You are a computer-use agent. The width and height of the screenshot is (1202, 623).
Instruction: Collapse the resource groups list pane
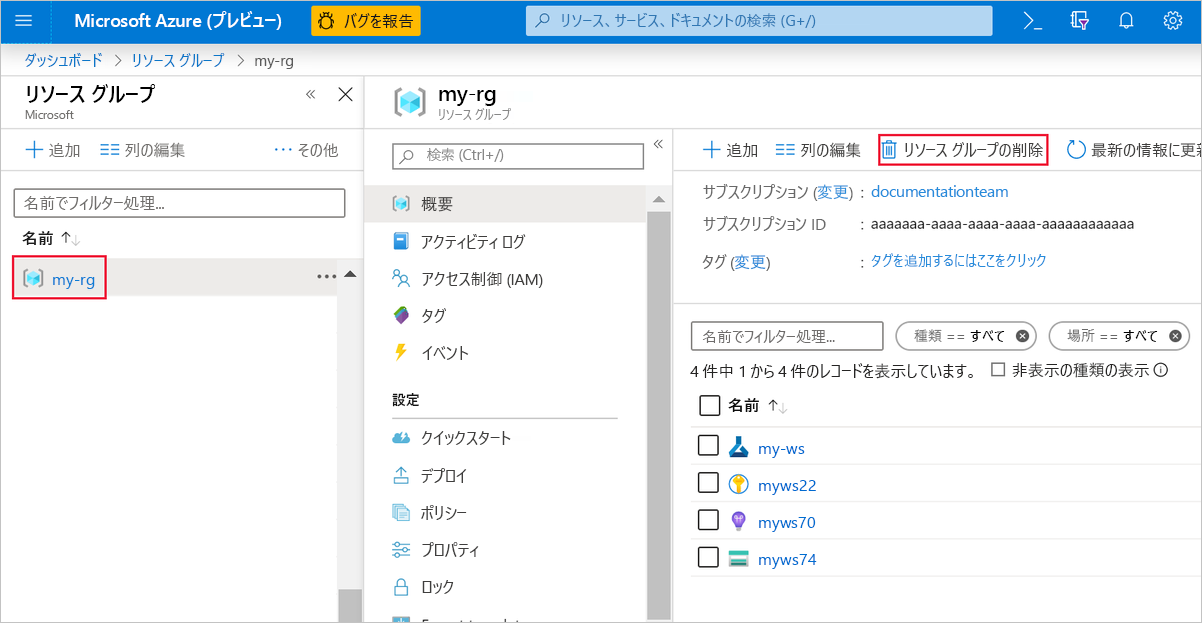tap(310, 94)
